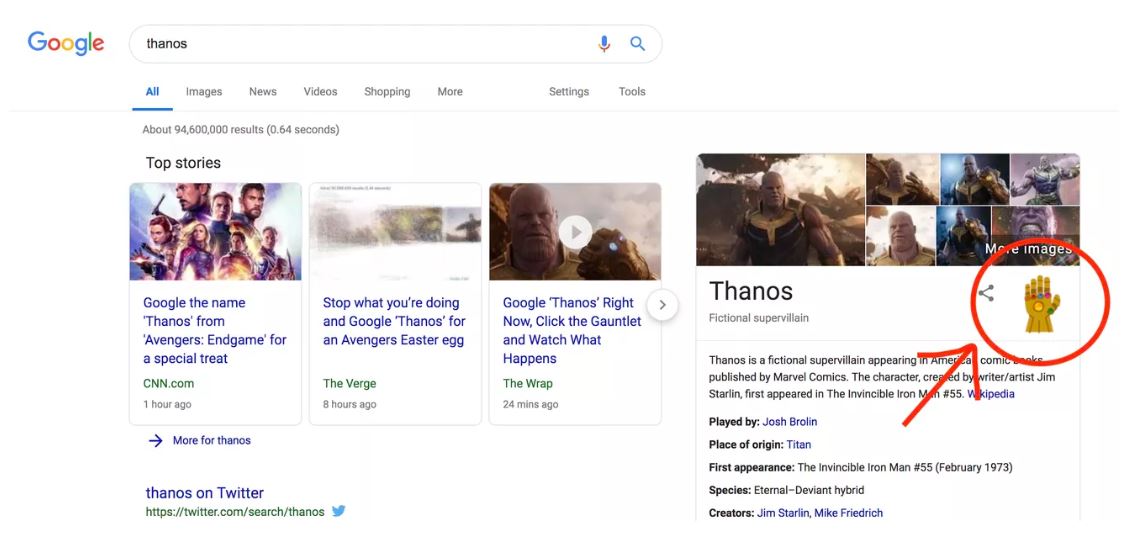Open Wikipedia link in knowledge panel

991,393
